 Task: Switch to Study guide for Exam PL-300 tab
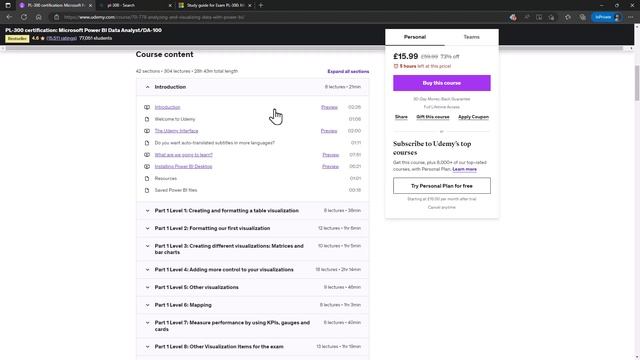tap(215, 6)
